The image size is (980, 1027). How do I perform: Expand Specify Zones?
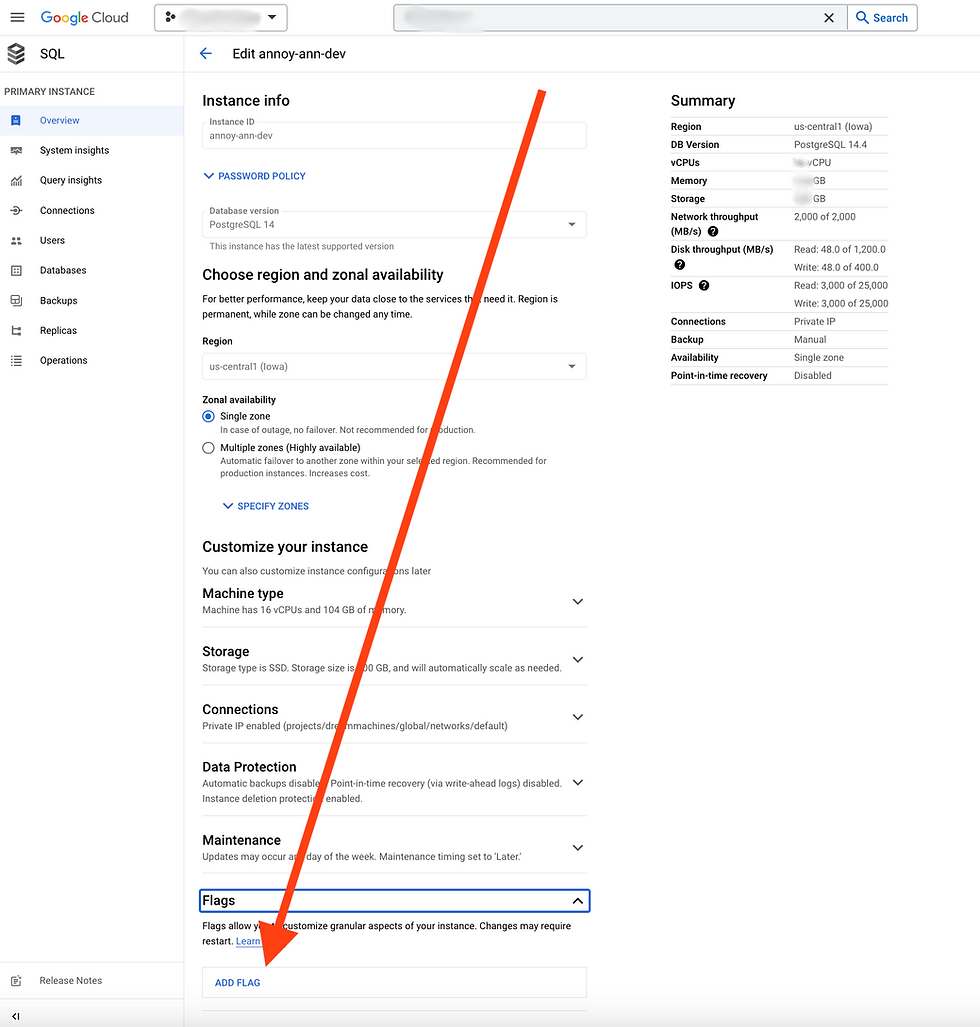(x=266, y=506)
